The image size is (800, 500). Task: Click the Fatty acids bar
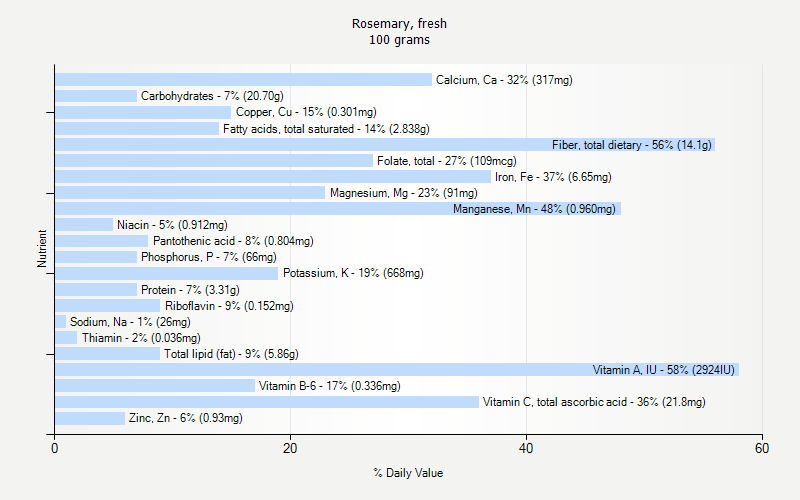137,129
